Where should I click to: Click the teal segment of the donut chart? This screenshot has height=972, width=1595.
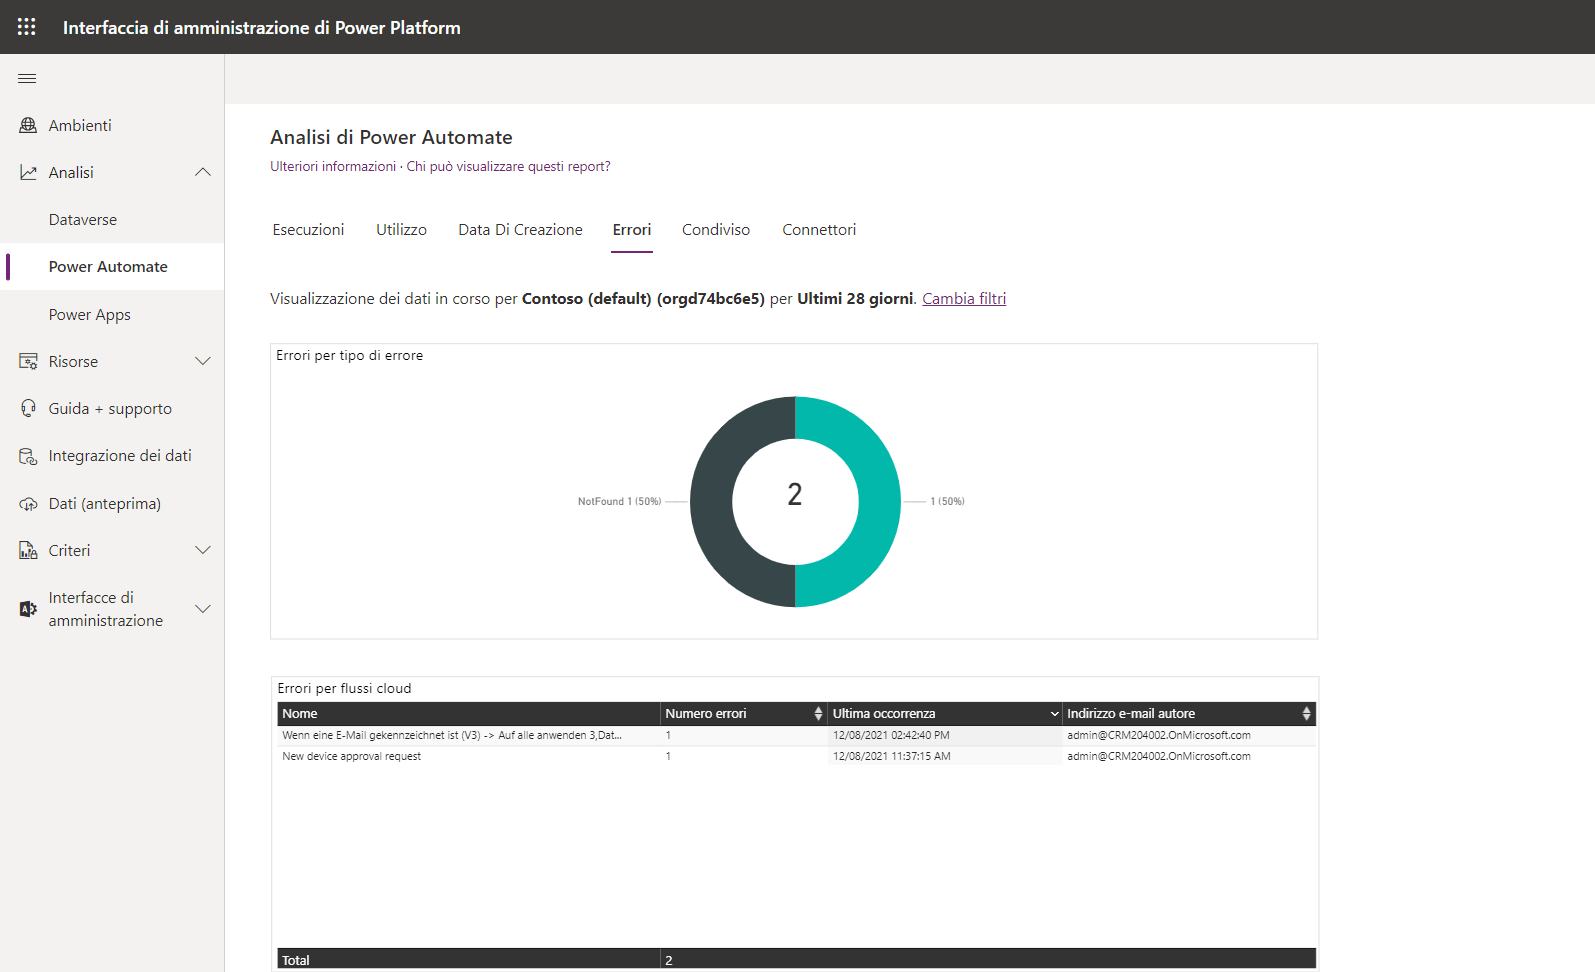tap(879, 502)
